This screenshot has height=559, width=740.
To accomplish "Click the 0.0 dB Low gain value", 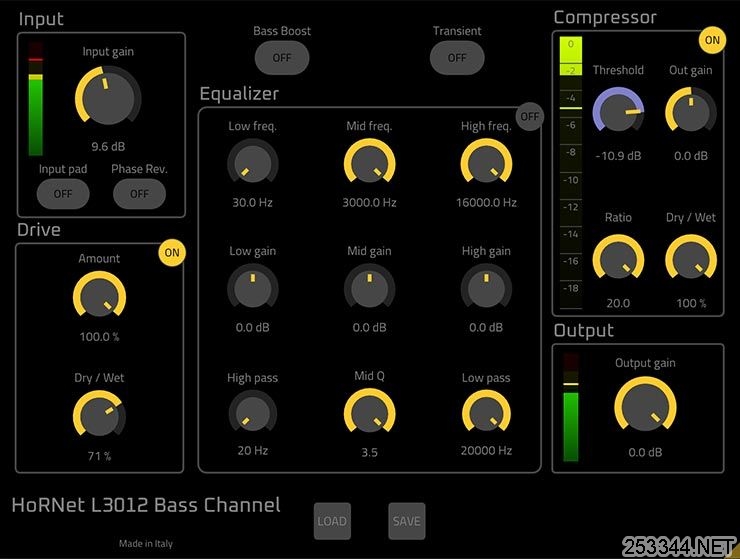I will tap(252, 328).
